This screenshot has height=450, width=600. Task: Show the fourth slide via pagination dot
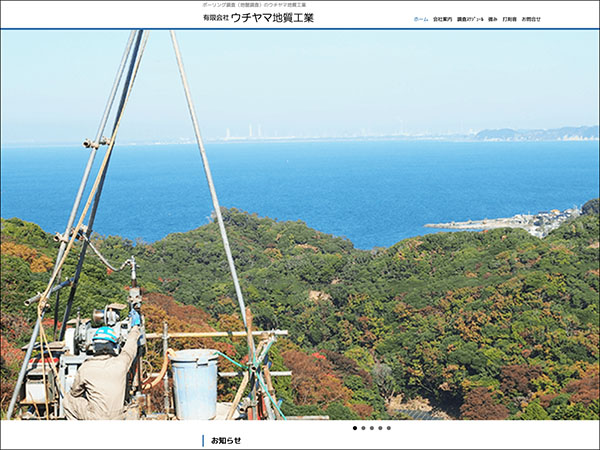(380, 428)
